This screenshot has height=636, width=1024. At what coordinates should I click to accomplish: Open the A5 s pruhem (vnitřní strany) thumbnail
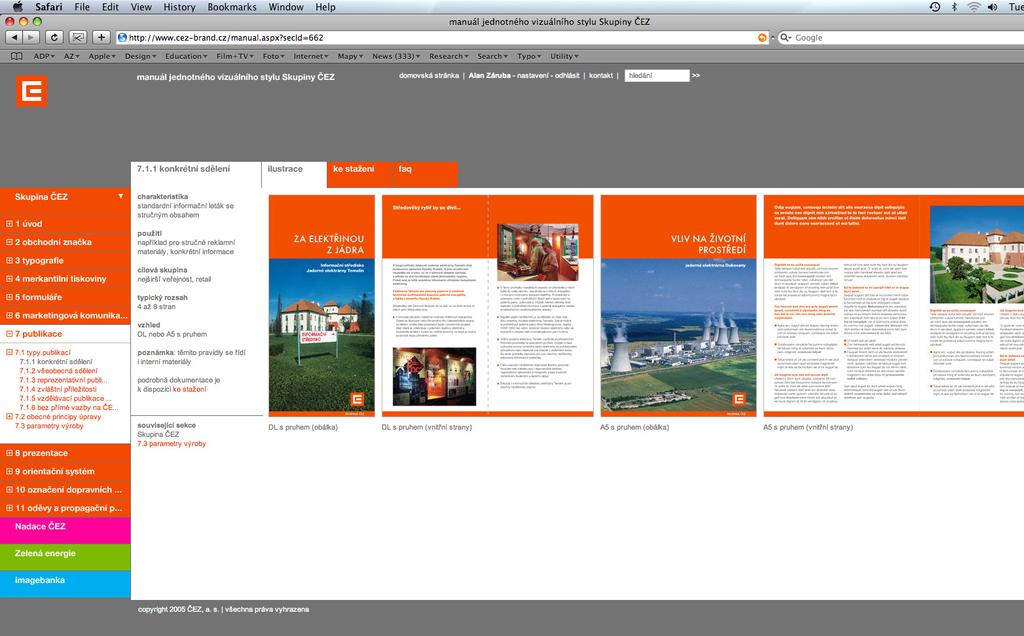coord(893,306)
